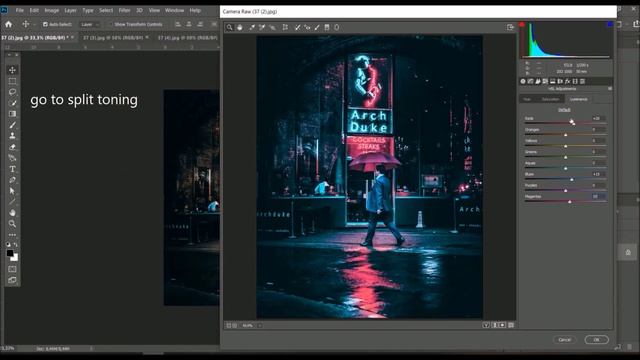The image size is (640, 360).
Task: Click the Magentas value input field
Action: (598, 196)
